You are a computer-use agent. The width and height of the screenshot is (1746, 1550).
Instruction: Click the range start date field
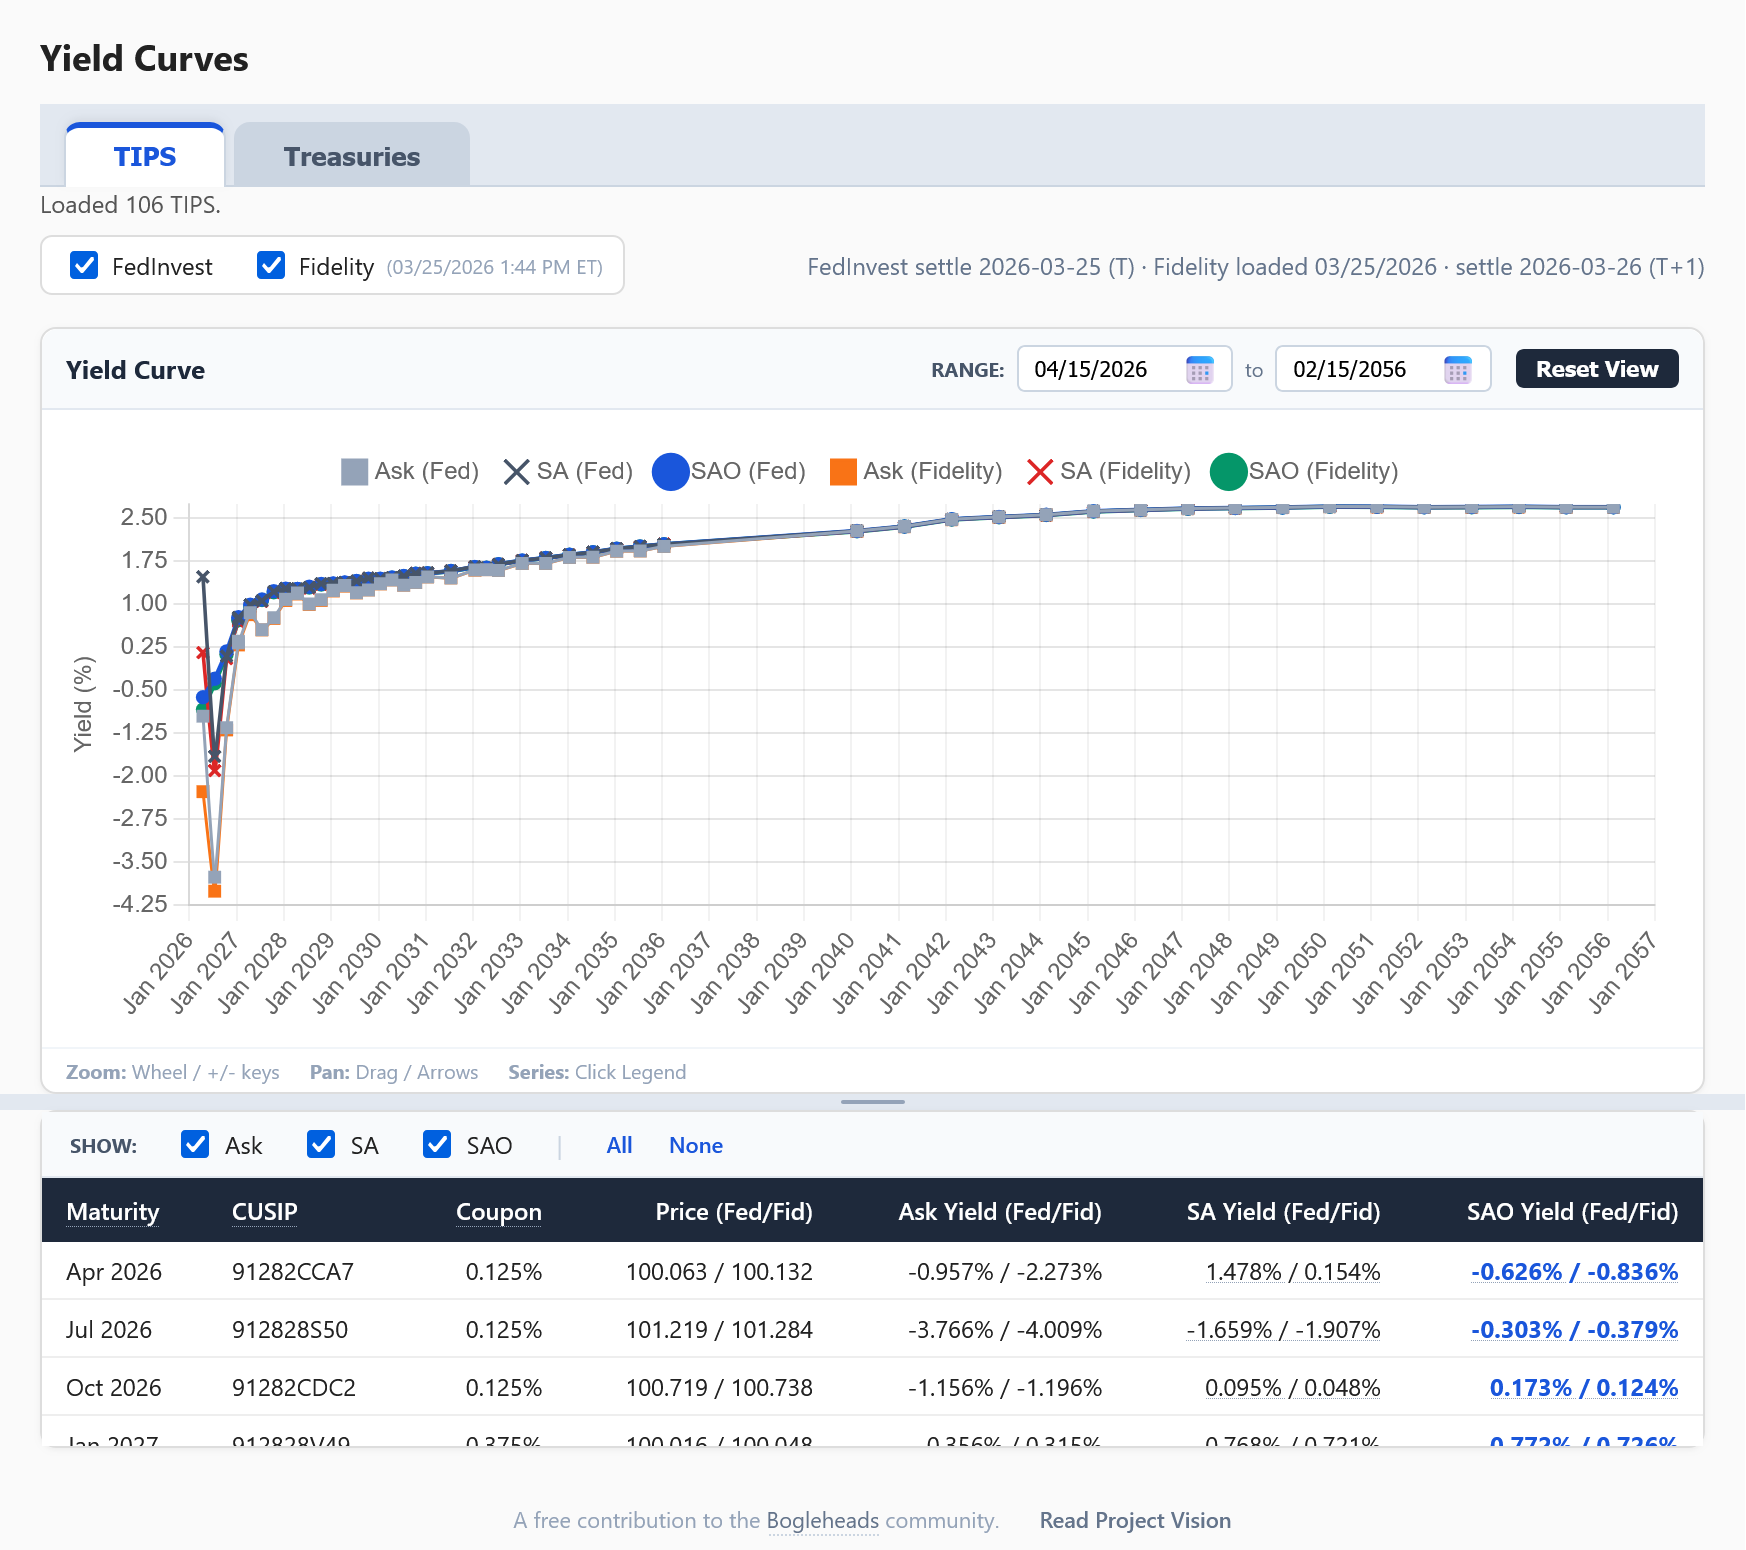point(1124,370)
